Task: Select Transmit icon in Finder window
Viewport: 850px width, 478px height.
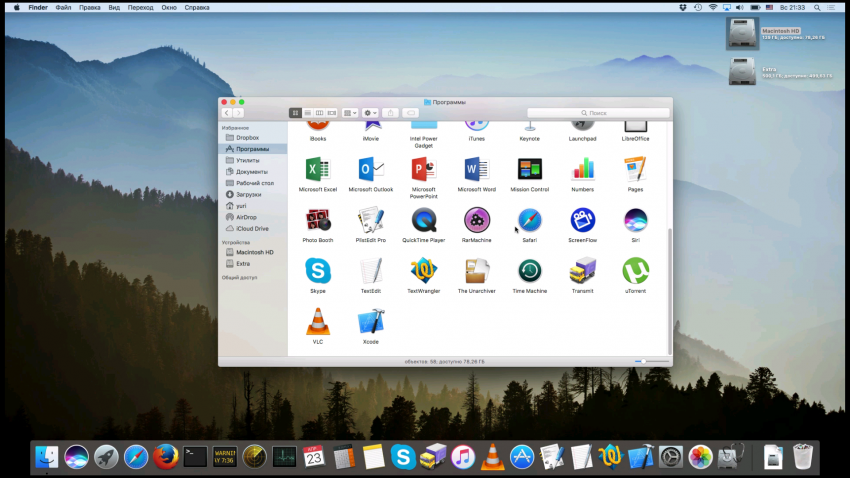Action: 583,271
